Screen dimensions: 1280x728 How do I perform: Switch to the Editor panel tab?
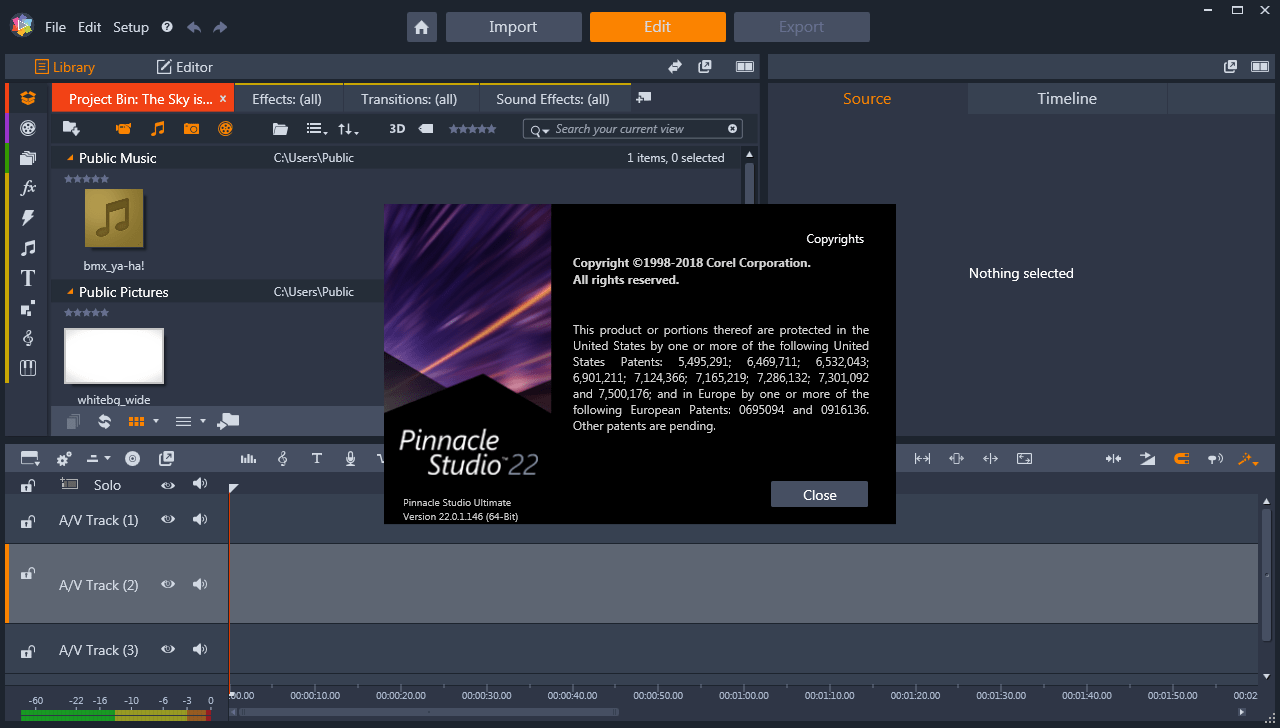pyautogui.click(x=185, y=67)
